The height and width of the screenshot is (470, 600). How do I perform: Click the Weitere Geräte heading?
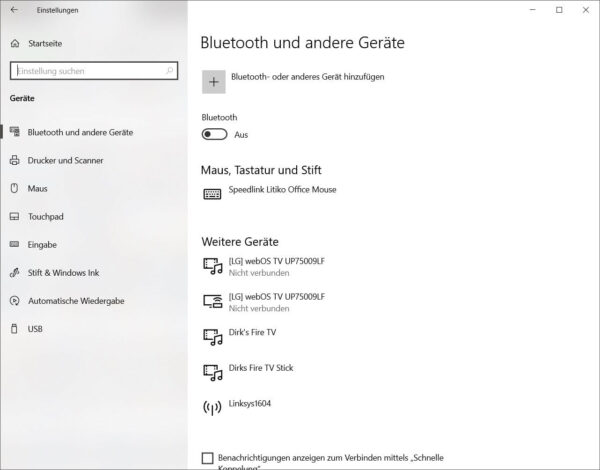pos(240,242)
